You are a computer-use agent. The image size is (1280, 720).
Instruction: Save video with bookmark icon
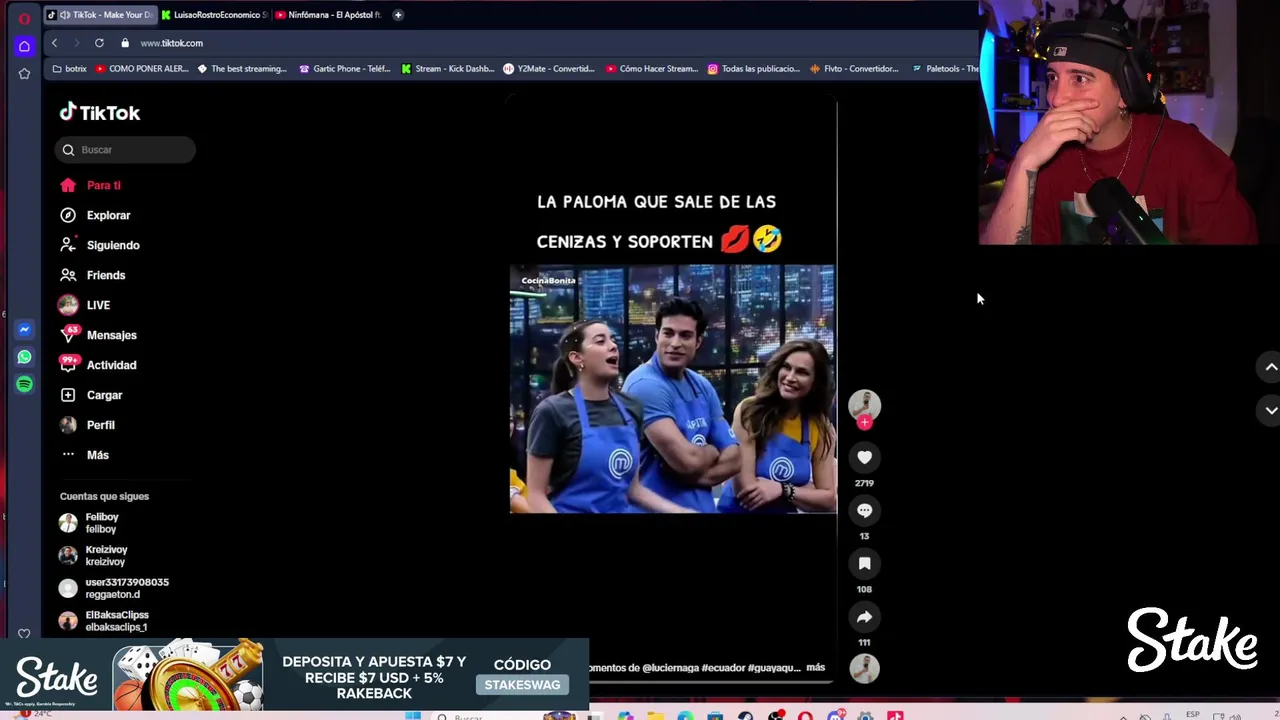pos(864,563)
